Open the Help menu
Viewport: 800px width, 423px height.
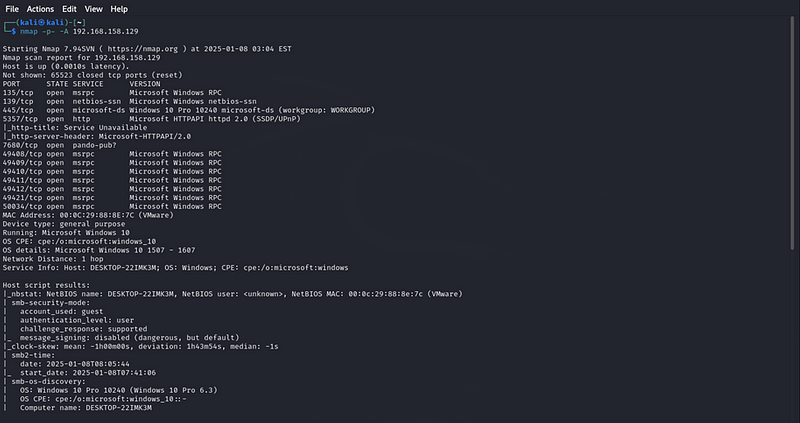119,9
